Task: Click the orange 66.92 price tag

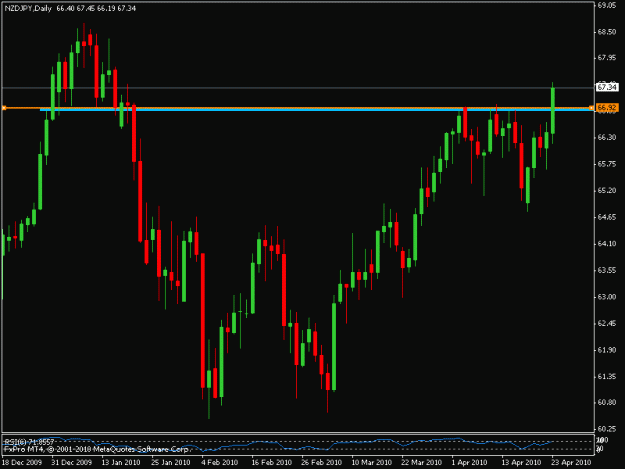Action: click(607, 108)
